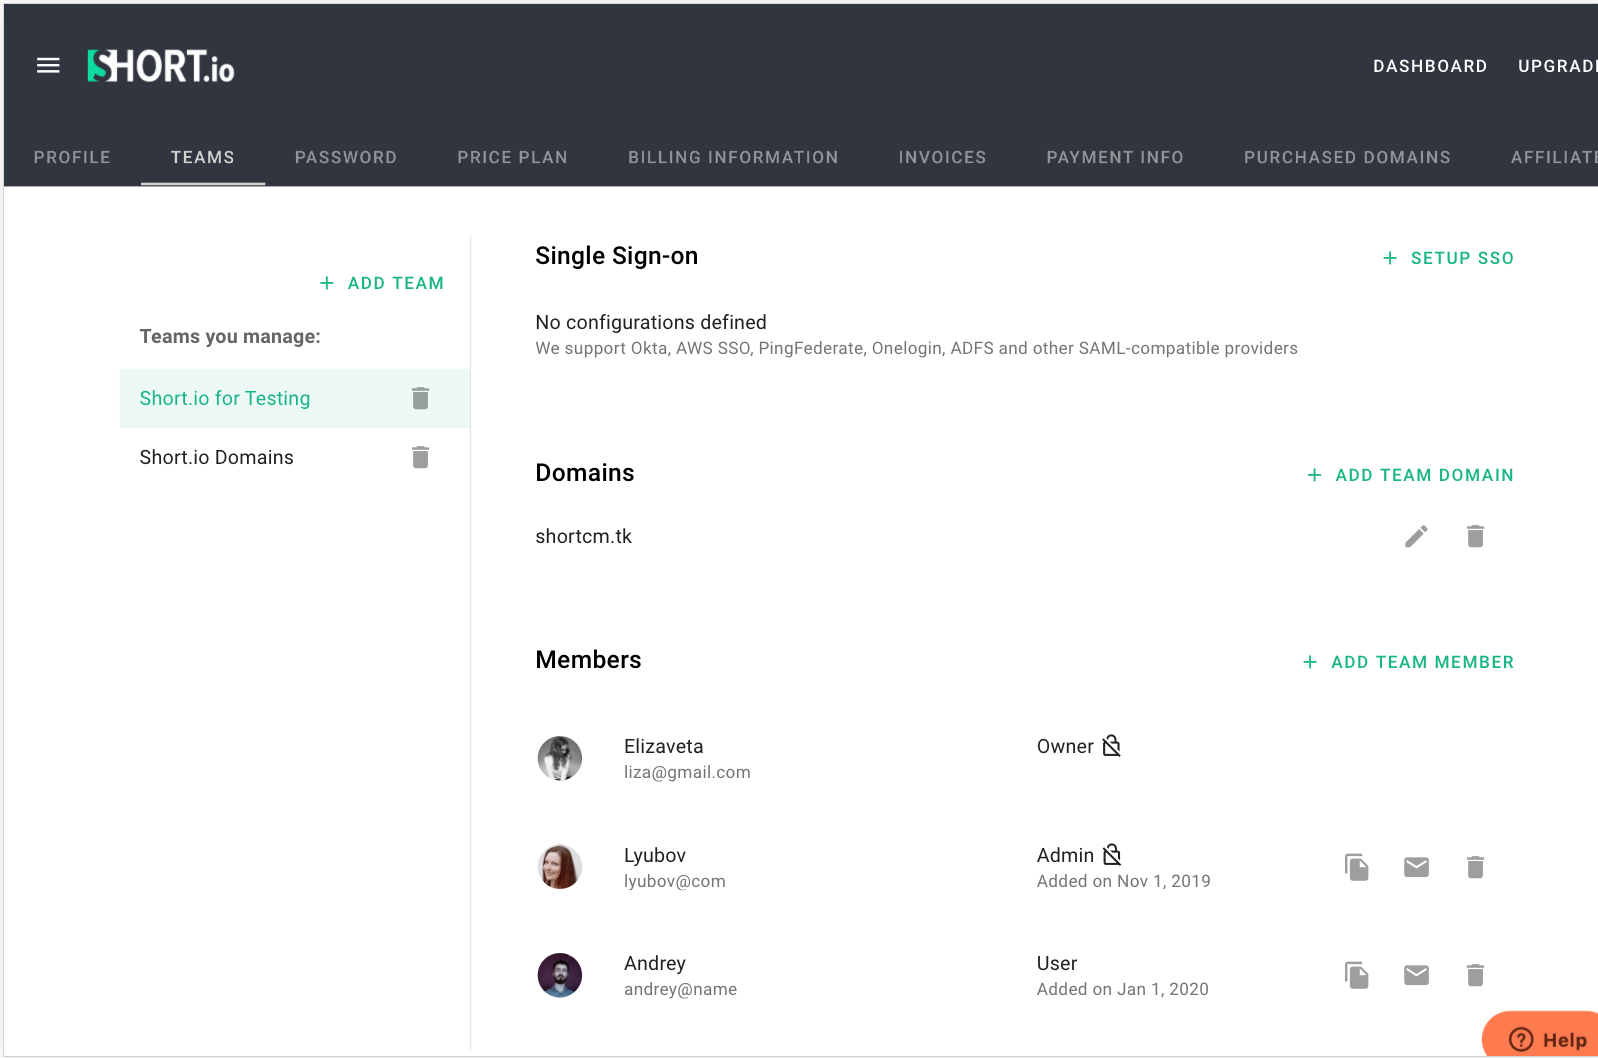
Task: Open the Payment Info tab
Action: click(x=1115, y=157)
